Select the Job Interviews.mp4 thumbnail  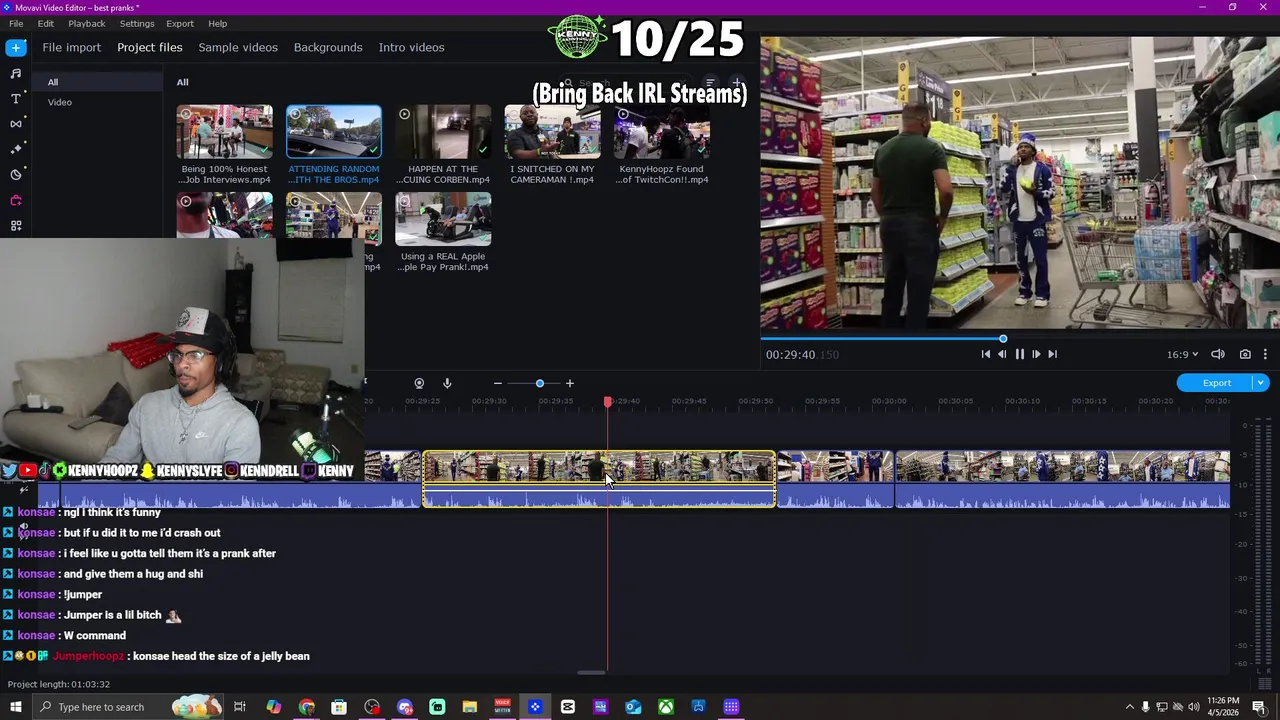[x=224, y=132]
